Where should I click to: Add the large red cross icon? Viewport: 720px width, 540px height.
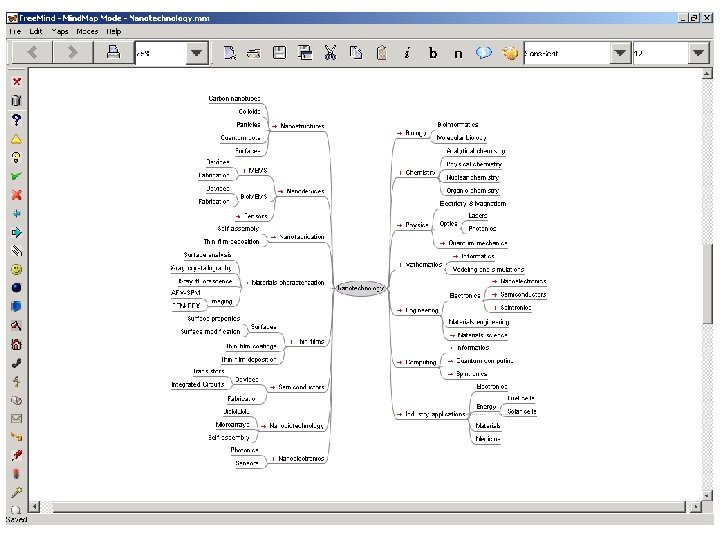pos(17,195)
